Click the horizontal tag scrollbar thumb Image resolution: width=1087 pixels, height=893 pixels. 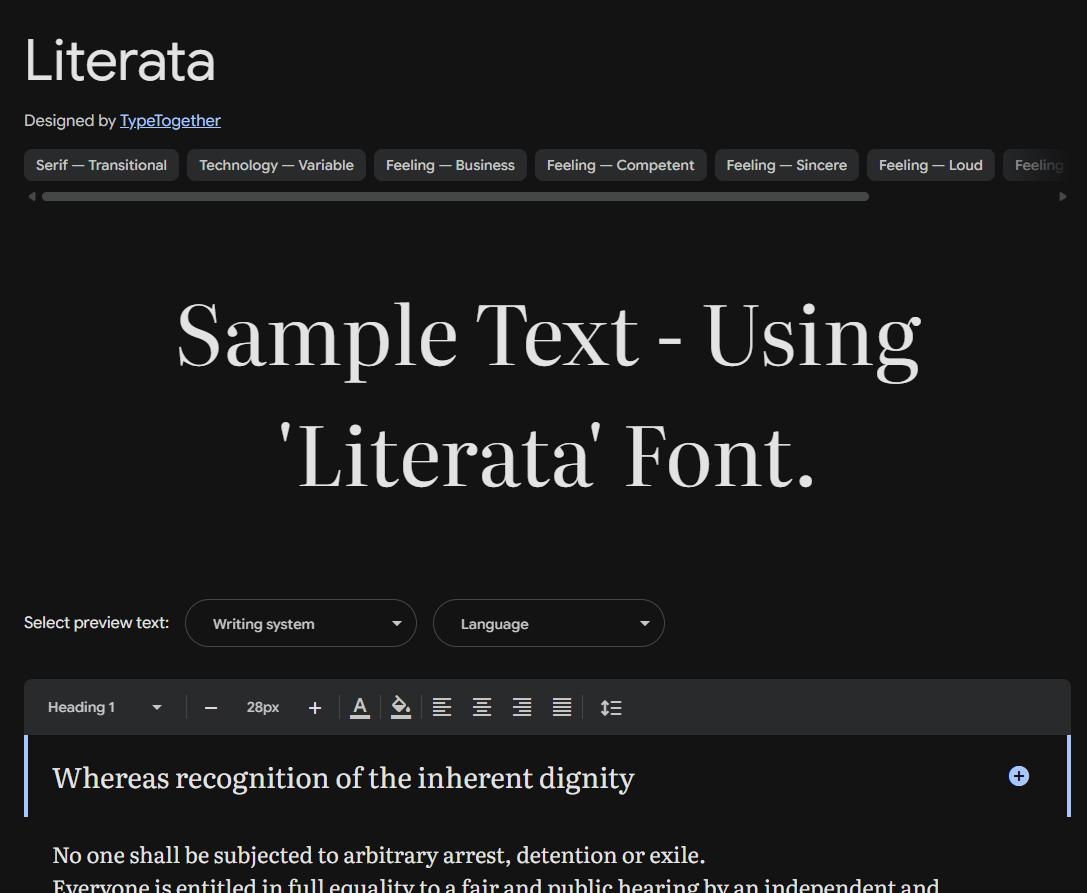click(x=455, y=197)
